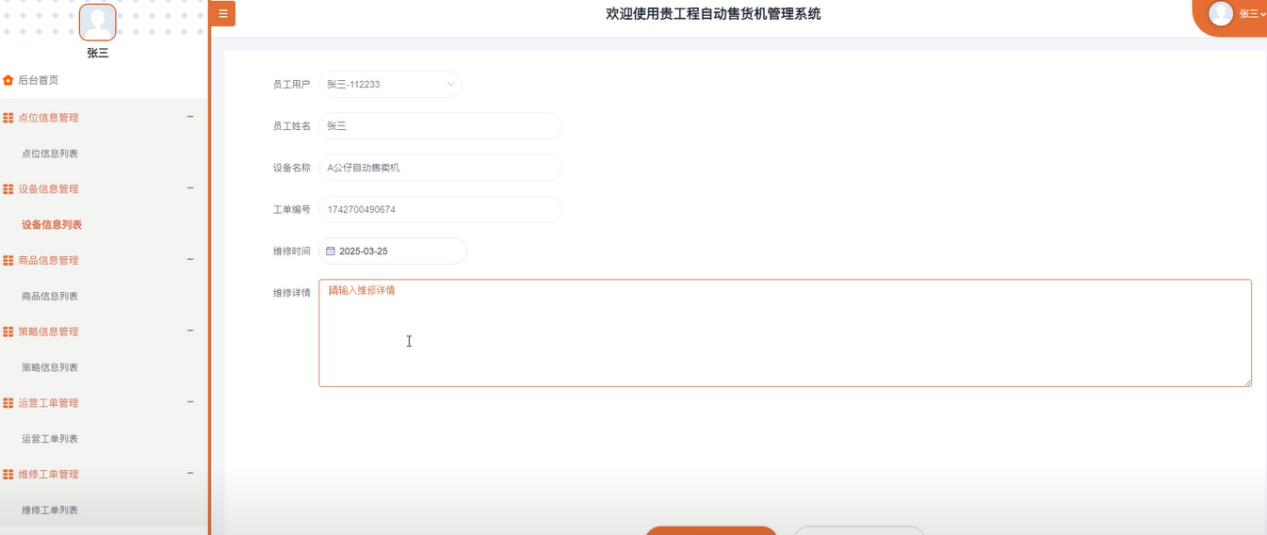Image resolution: width=1267 pixels, height=535 pixels.
Task: Click grid icon beside 策略信息管理
Action: point(8,332)
